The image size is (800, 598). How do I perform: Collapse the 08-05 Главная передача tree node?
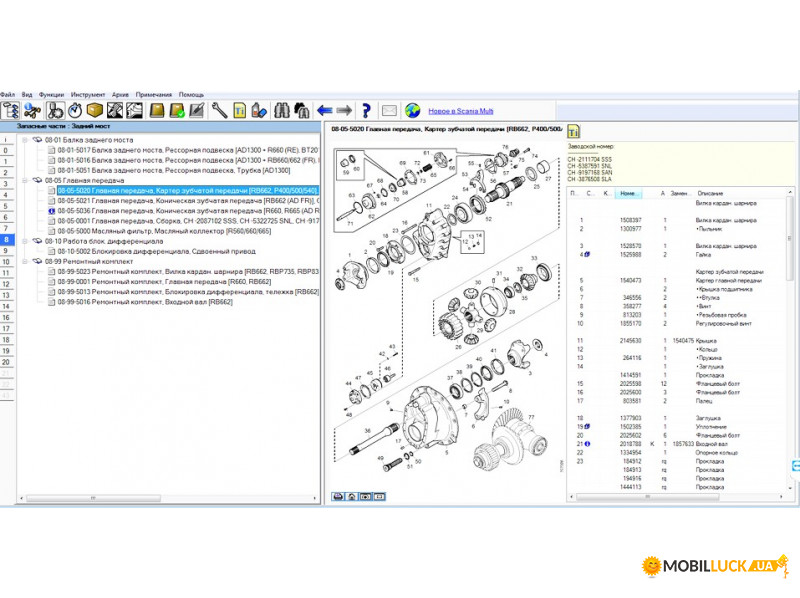(x=24, y=180)
